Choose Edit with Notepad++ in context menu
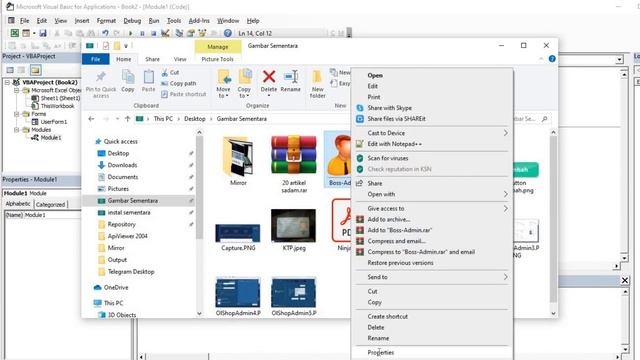Viewport: 640px width, 360px height. (x=432, y=144)
